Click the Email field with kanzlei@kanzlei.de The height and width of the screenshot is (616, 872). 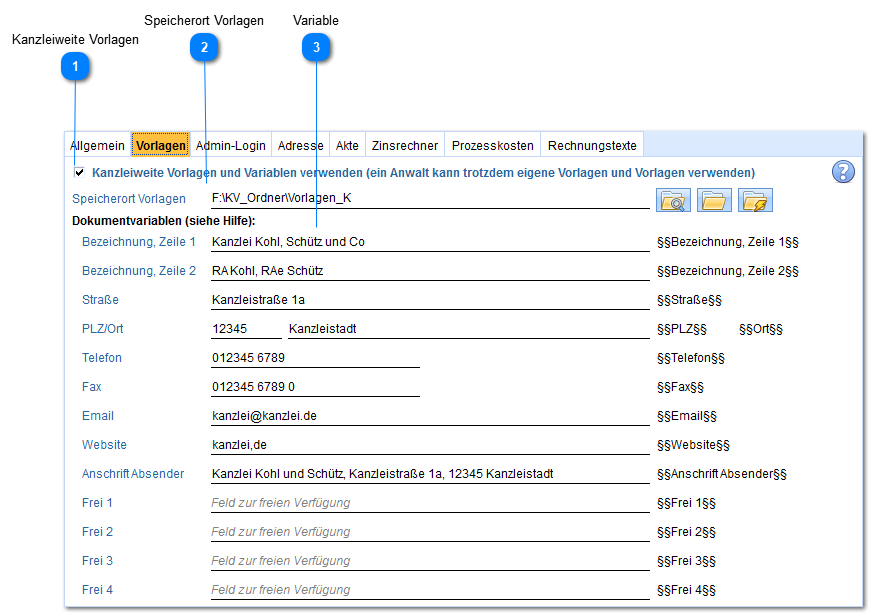430,416
